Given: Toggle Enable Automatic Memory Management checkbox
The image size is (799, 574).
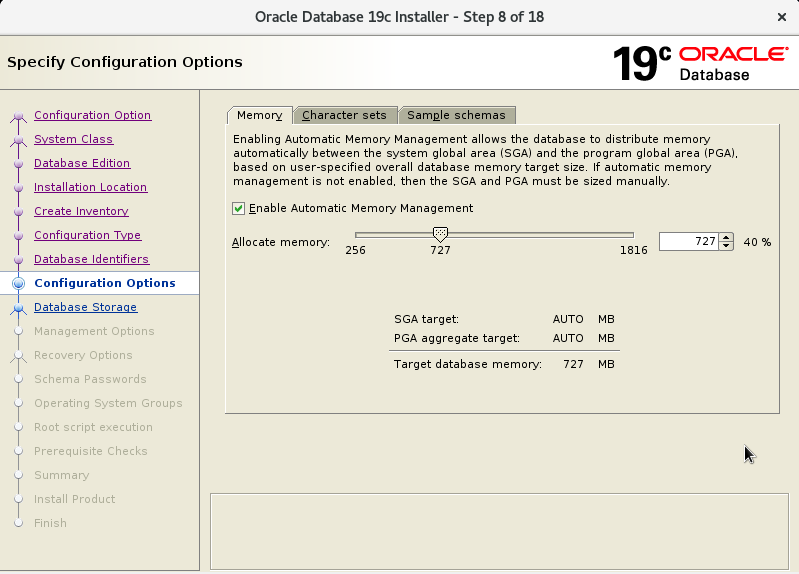Looking at the screenshot, I should tap(238, 208).
